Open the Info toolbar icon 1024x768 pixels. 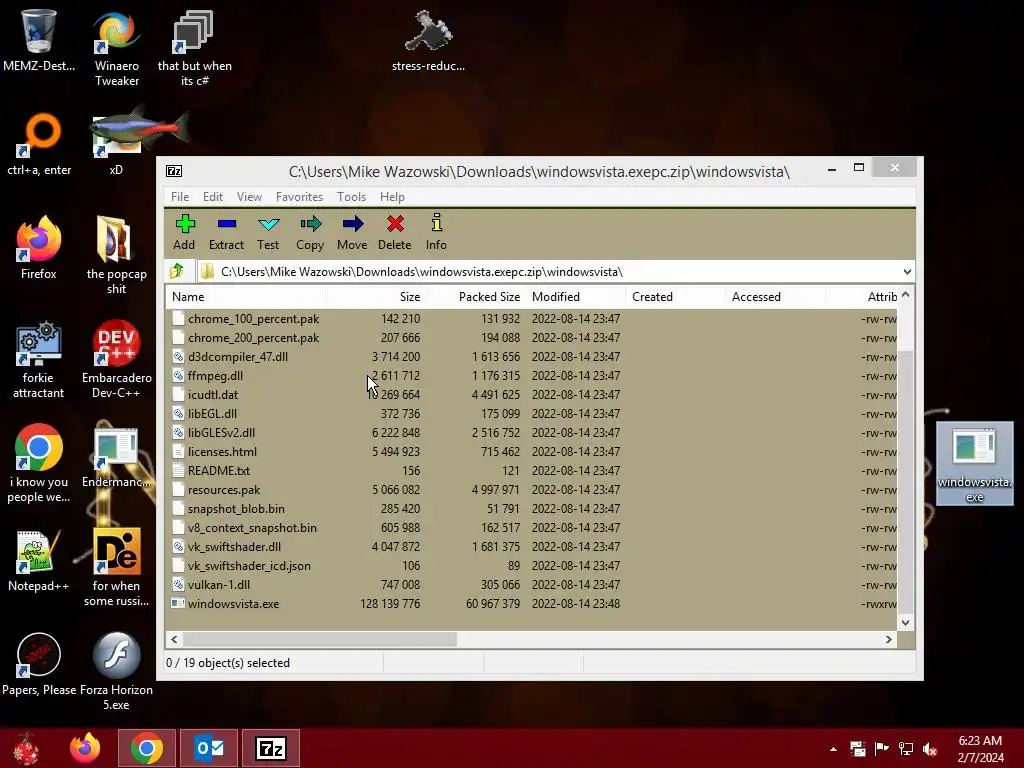coord(436,232)
